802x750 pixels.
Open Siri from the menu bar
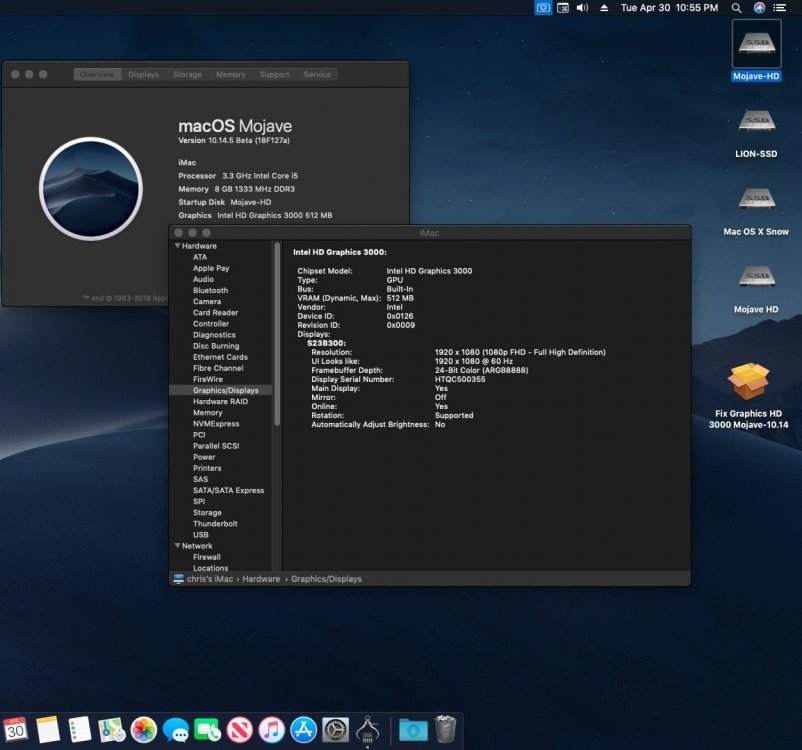tap(760, 8)
